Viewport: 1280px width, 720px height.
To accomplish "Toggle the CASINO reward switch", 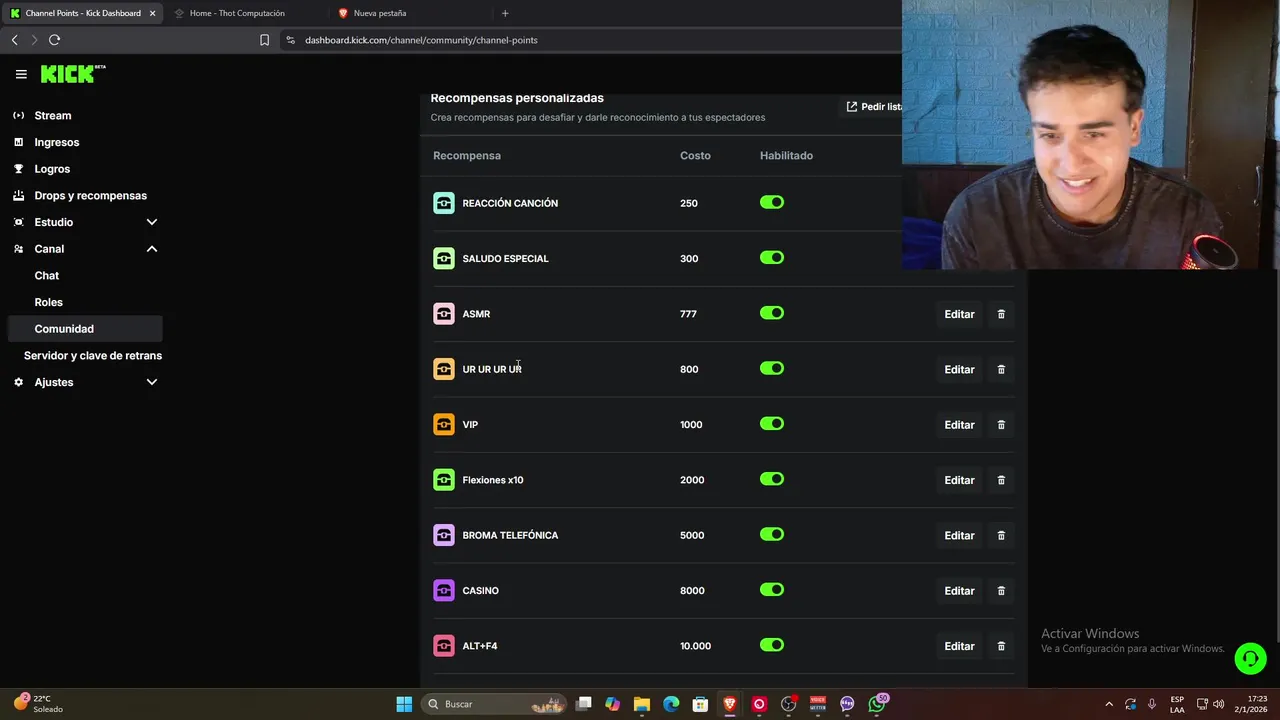I will point(772,590).
